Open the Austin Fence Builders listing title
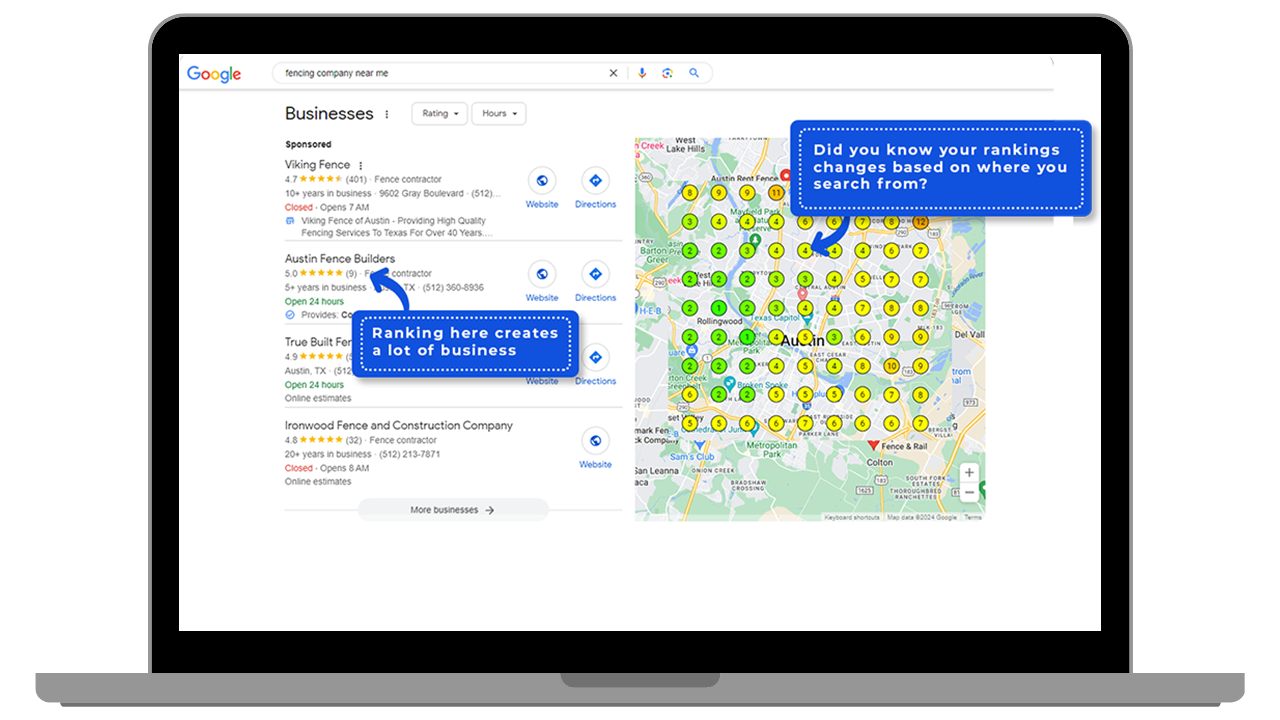The width and height of the screenshot is (1280, 720). click(x=340, y=259)
